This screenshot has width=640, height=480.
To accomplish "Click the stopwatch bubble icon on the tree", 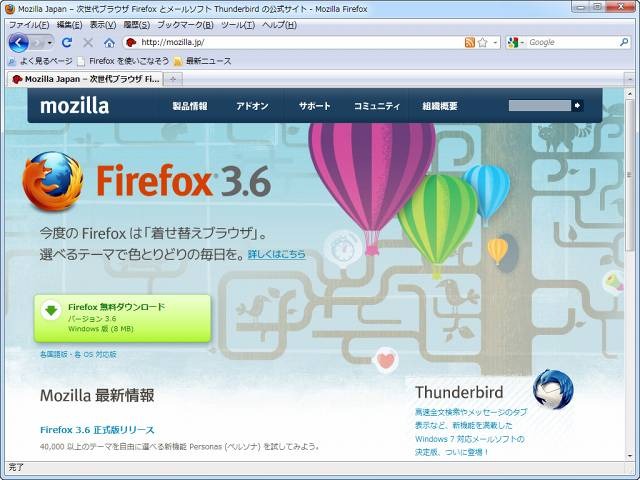I will click(343, 248).
